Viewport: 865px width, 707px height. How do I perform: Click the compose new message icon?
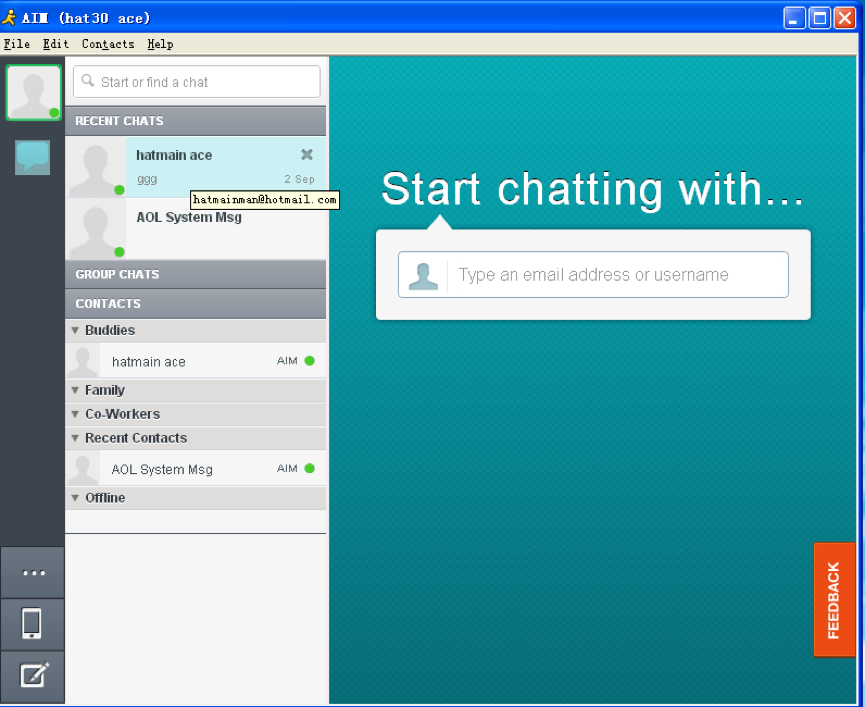(33, 676)
